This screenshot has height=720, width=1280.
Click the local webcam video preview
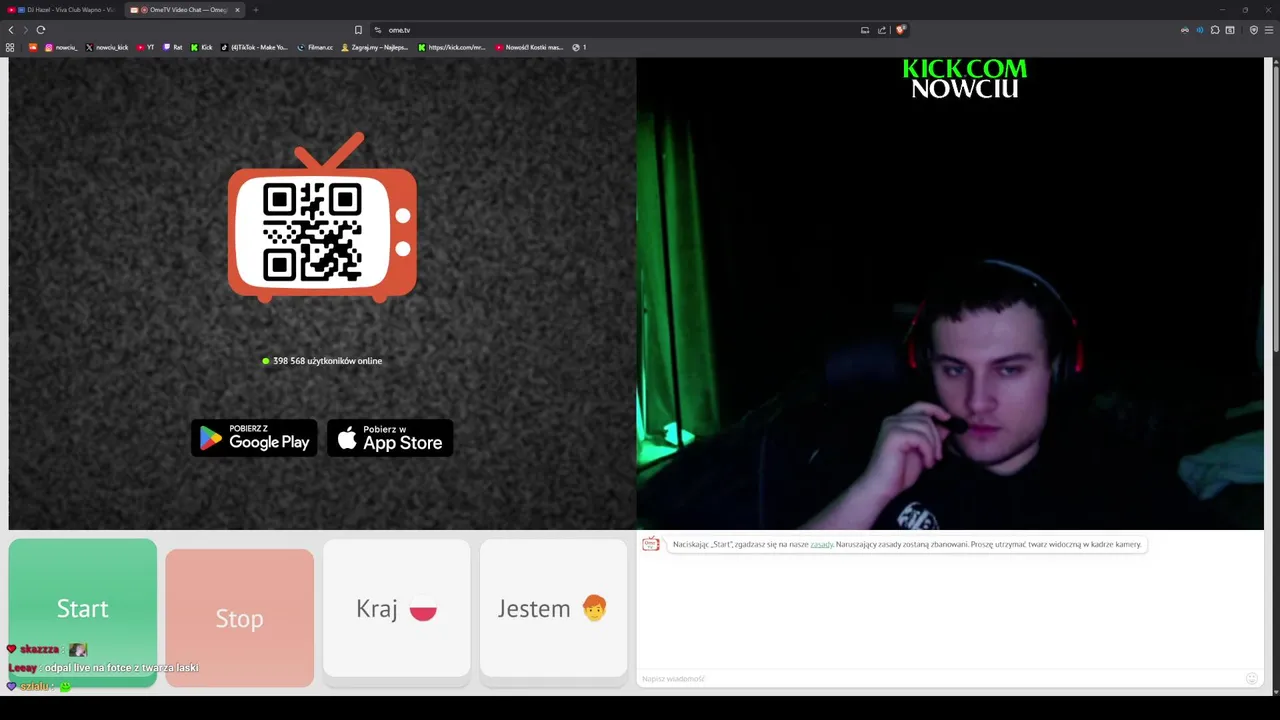click(950, 293)
